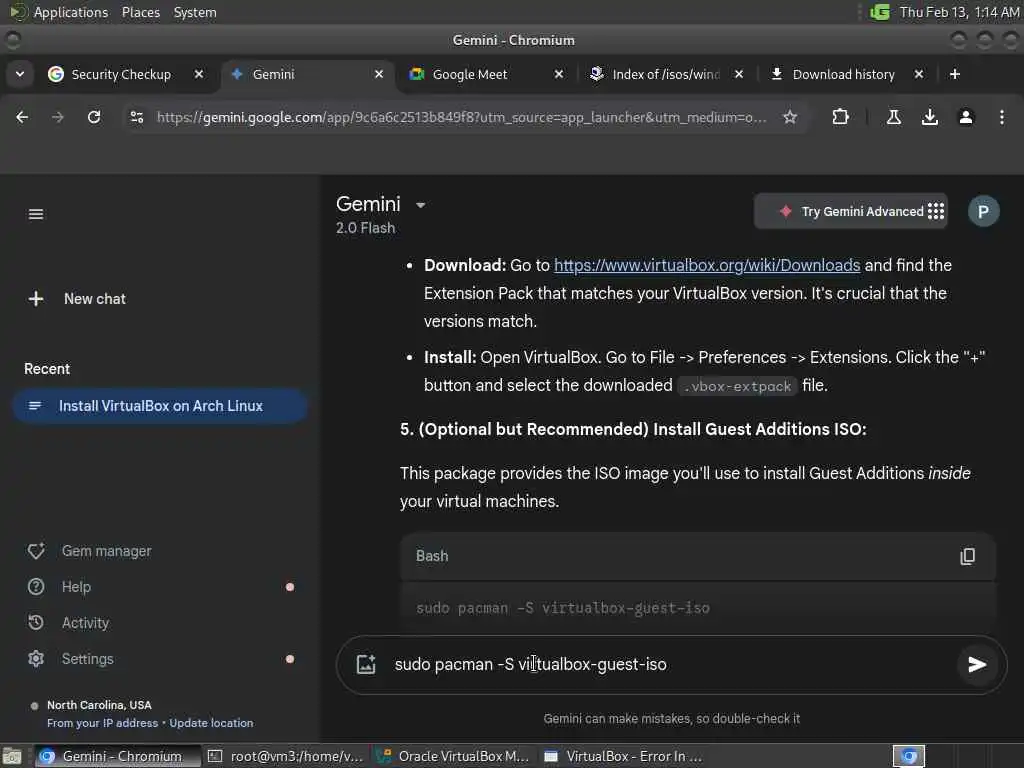Image resolution: width=1024 pixels, height=768 pixels.
Task: Open the Places menu
Action: 140,12
